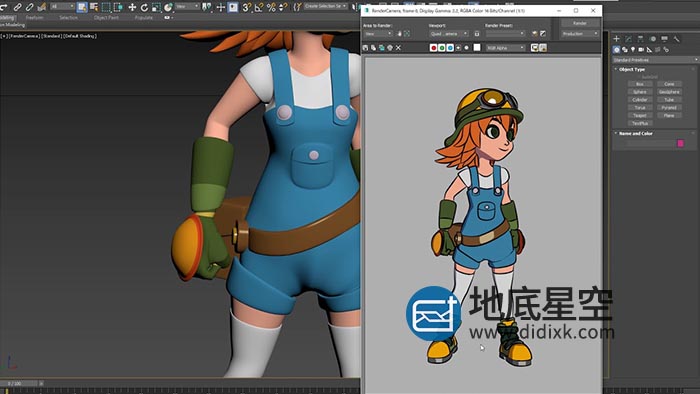Viewport: 700px width, 394px height.
Task: Click the white color swatch in render window
Action: pyautogui.click(x=477, y=47)
